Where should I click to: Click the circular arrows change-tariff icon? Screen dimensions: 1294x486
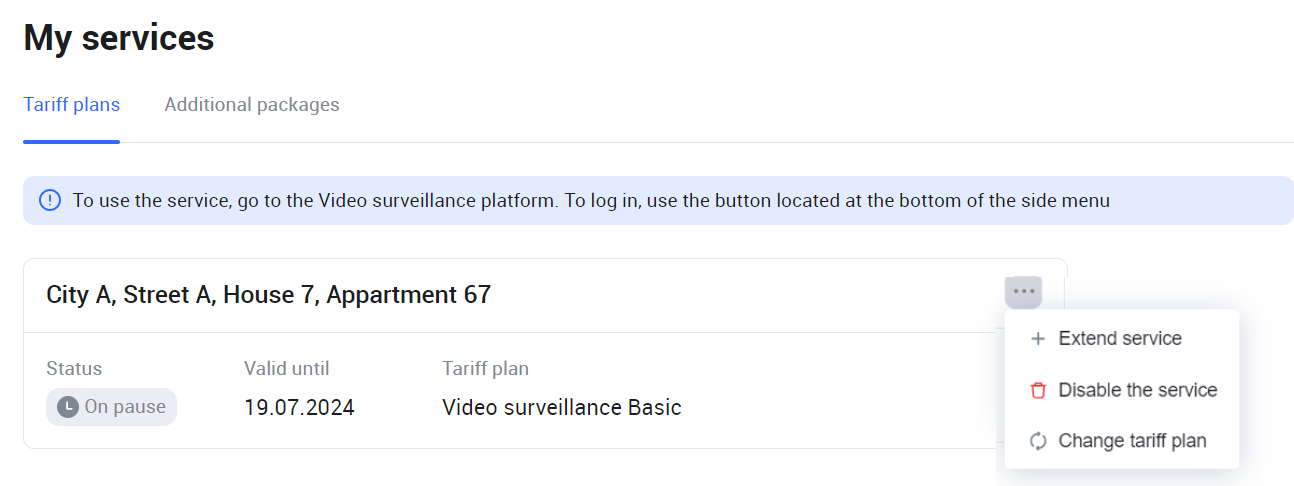click(1038, 441)
